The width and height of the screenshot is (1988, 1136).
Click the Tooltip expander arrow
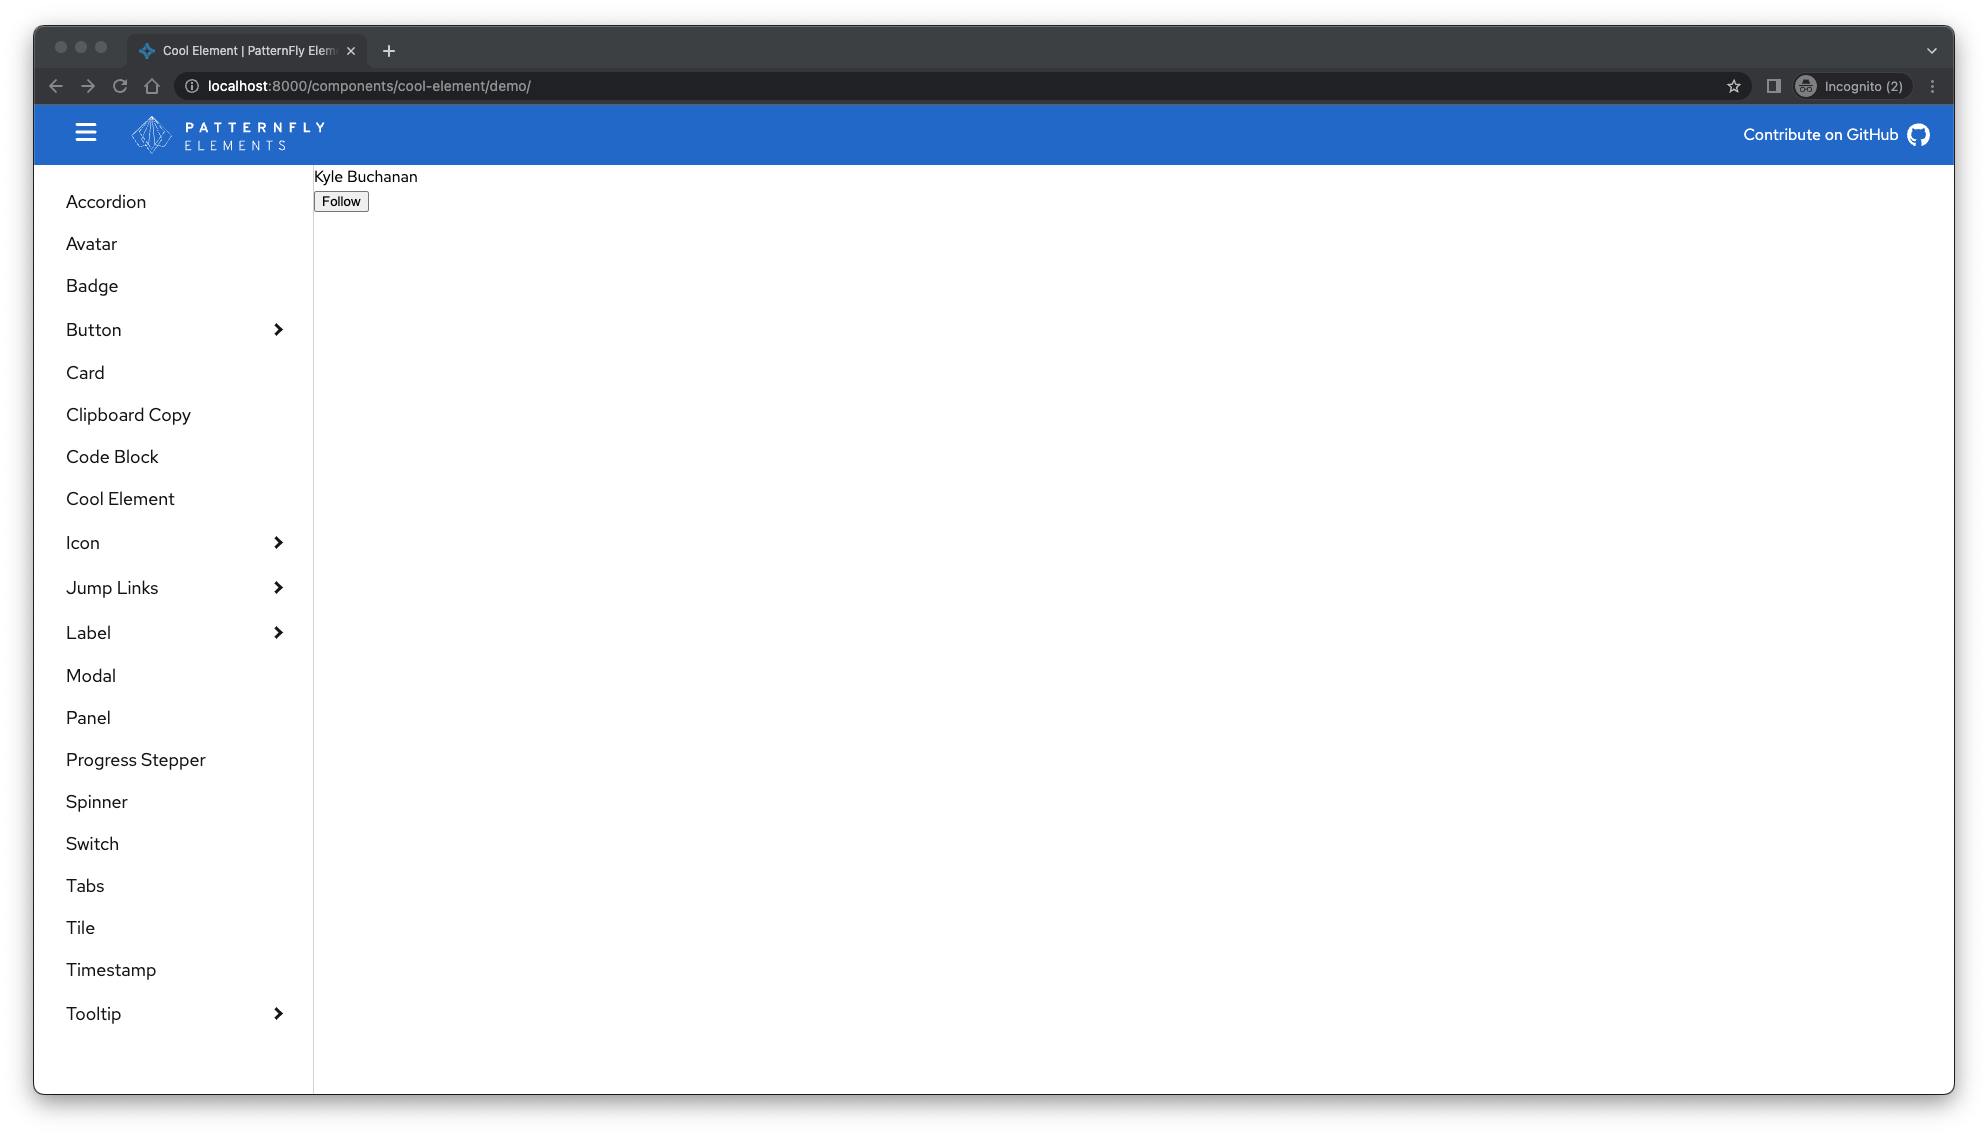pyautogui.click(x=280, y=1013)
